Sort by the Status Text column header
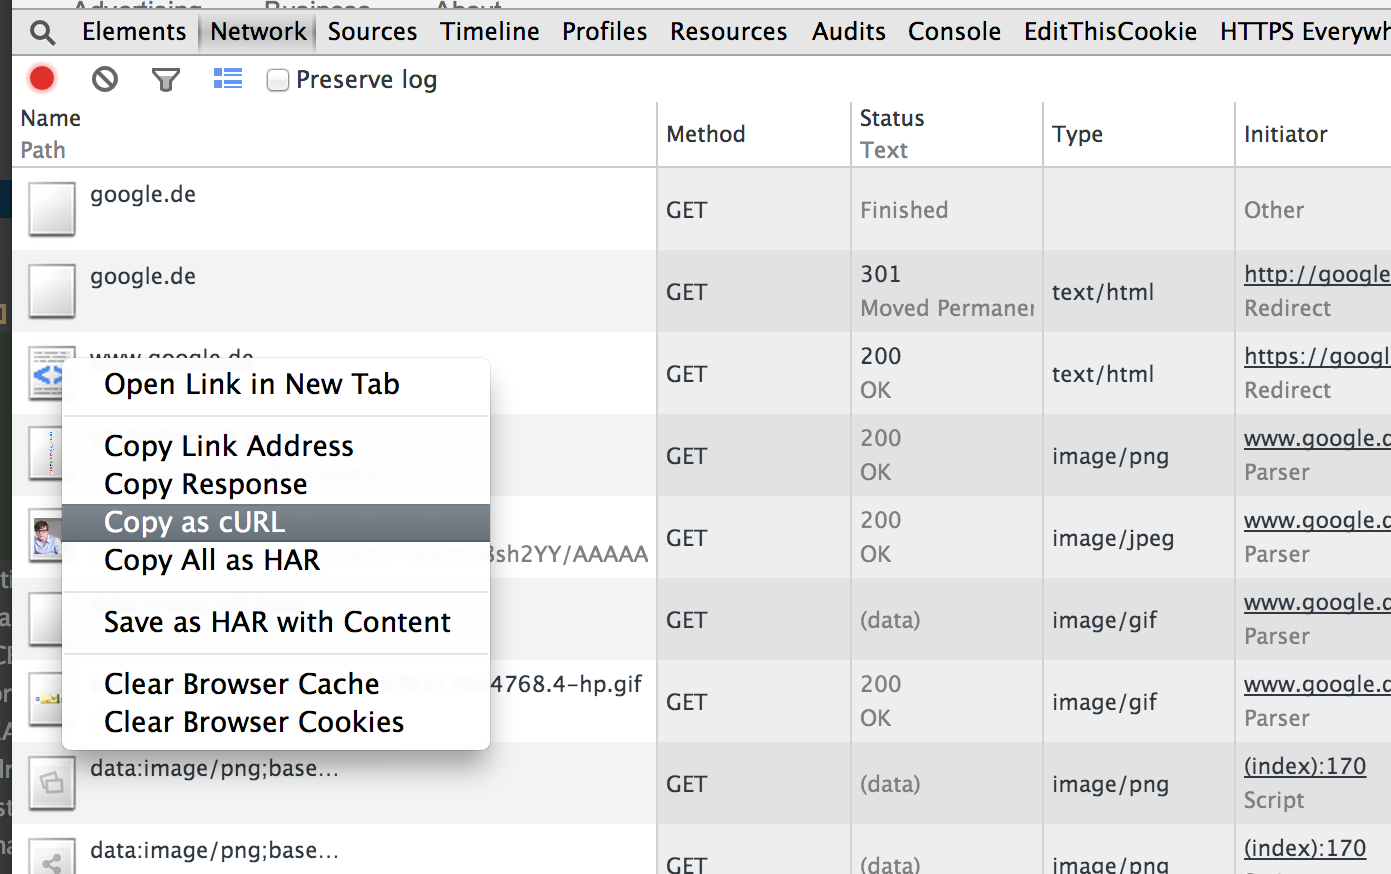This screenshot has height=874, width=1391. point(946,134)
